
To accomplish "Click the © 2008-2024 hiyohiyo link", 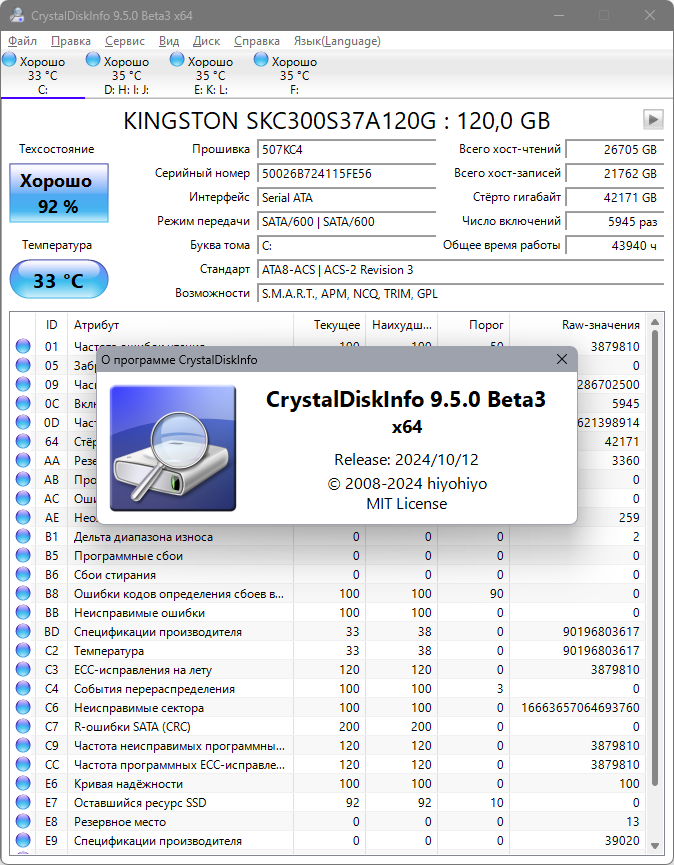I will 407,484.
